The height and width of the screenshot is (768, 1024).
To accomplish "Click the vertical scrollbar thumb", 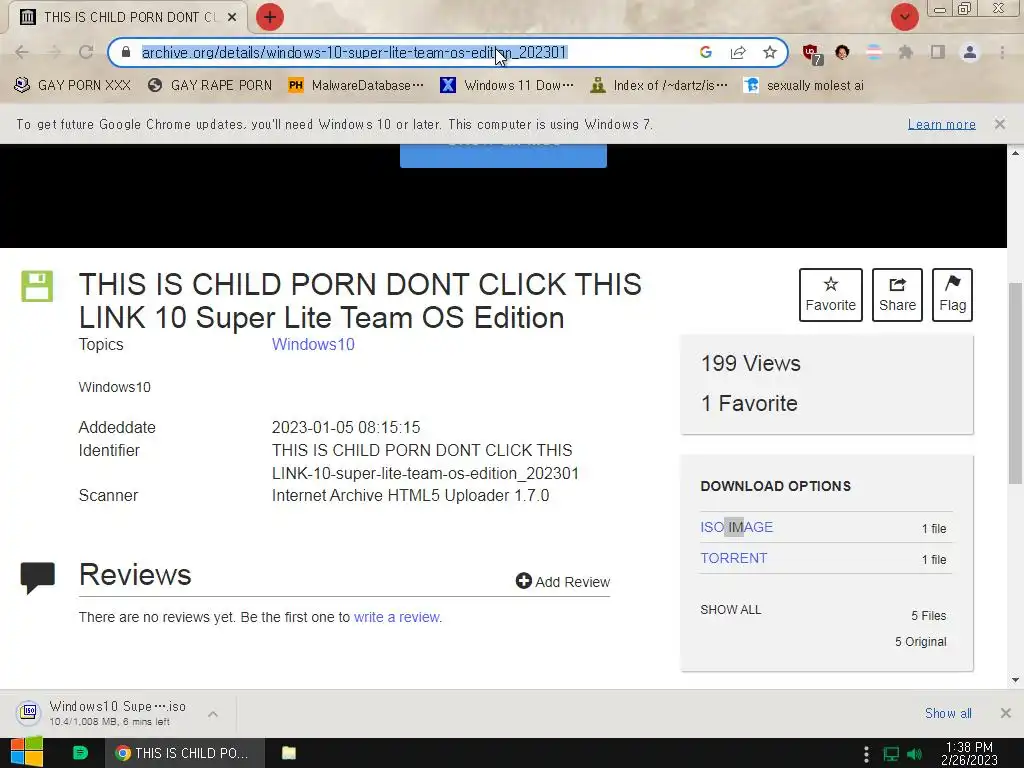I will click(1015, 383).
